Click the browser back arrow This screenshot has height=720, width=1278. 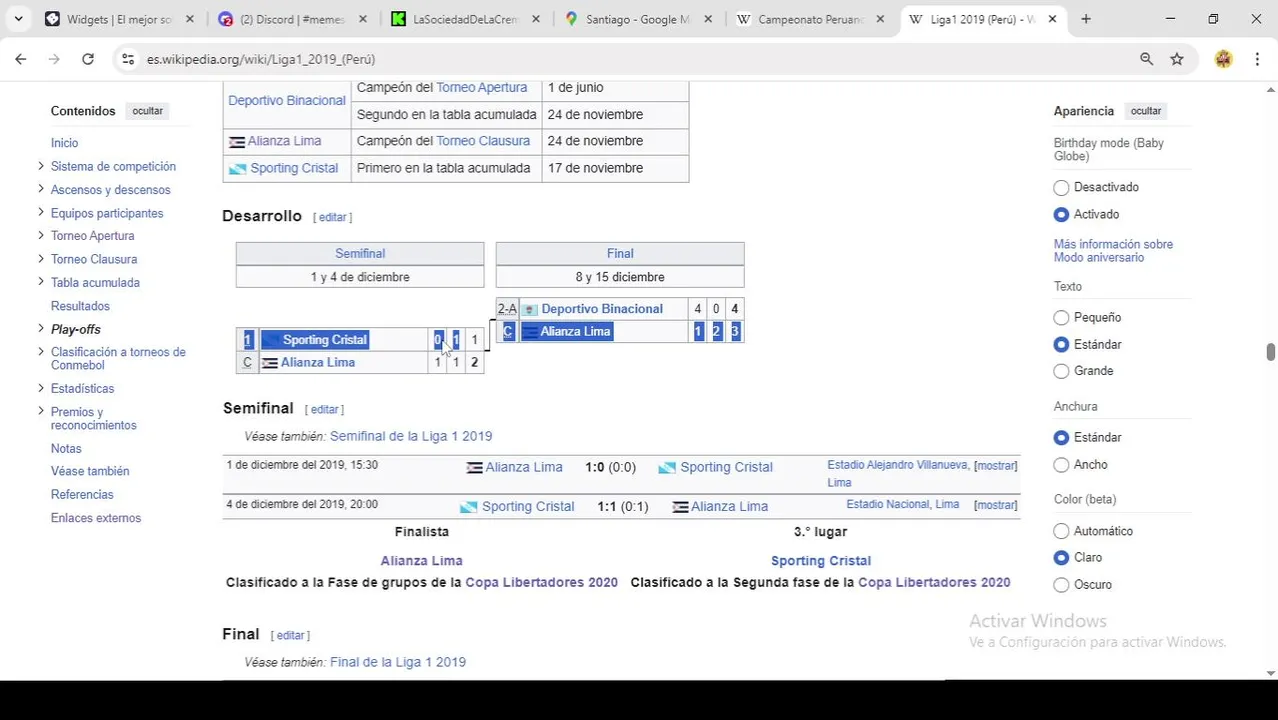[x=21, y=59]
